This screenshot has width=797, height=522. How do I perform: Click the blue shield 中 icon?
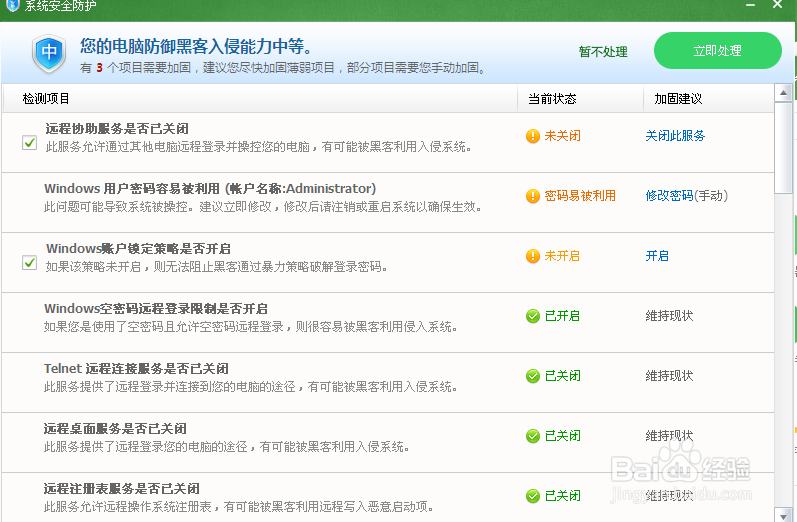[x=49, y=53]
